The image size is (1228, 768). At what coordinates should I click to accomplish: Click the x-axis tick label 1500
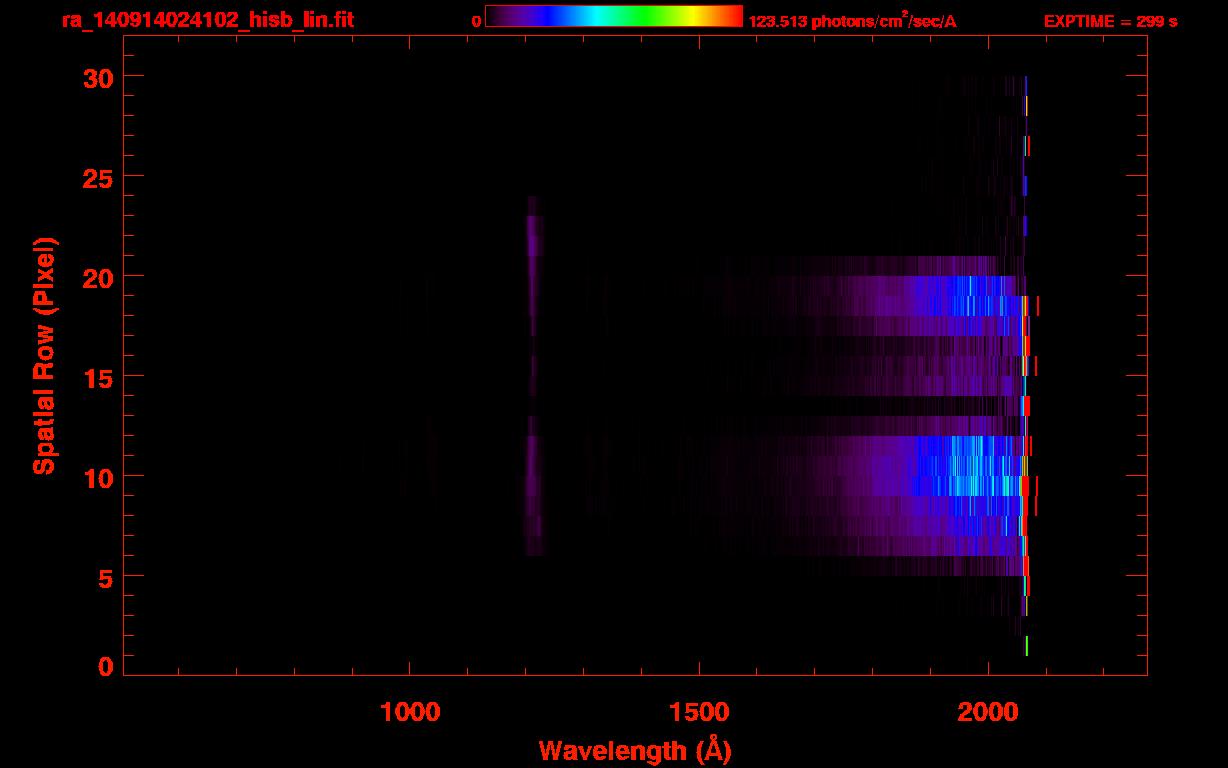tap(699, 712)
